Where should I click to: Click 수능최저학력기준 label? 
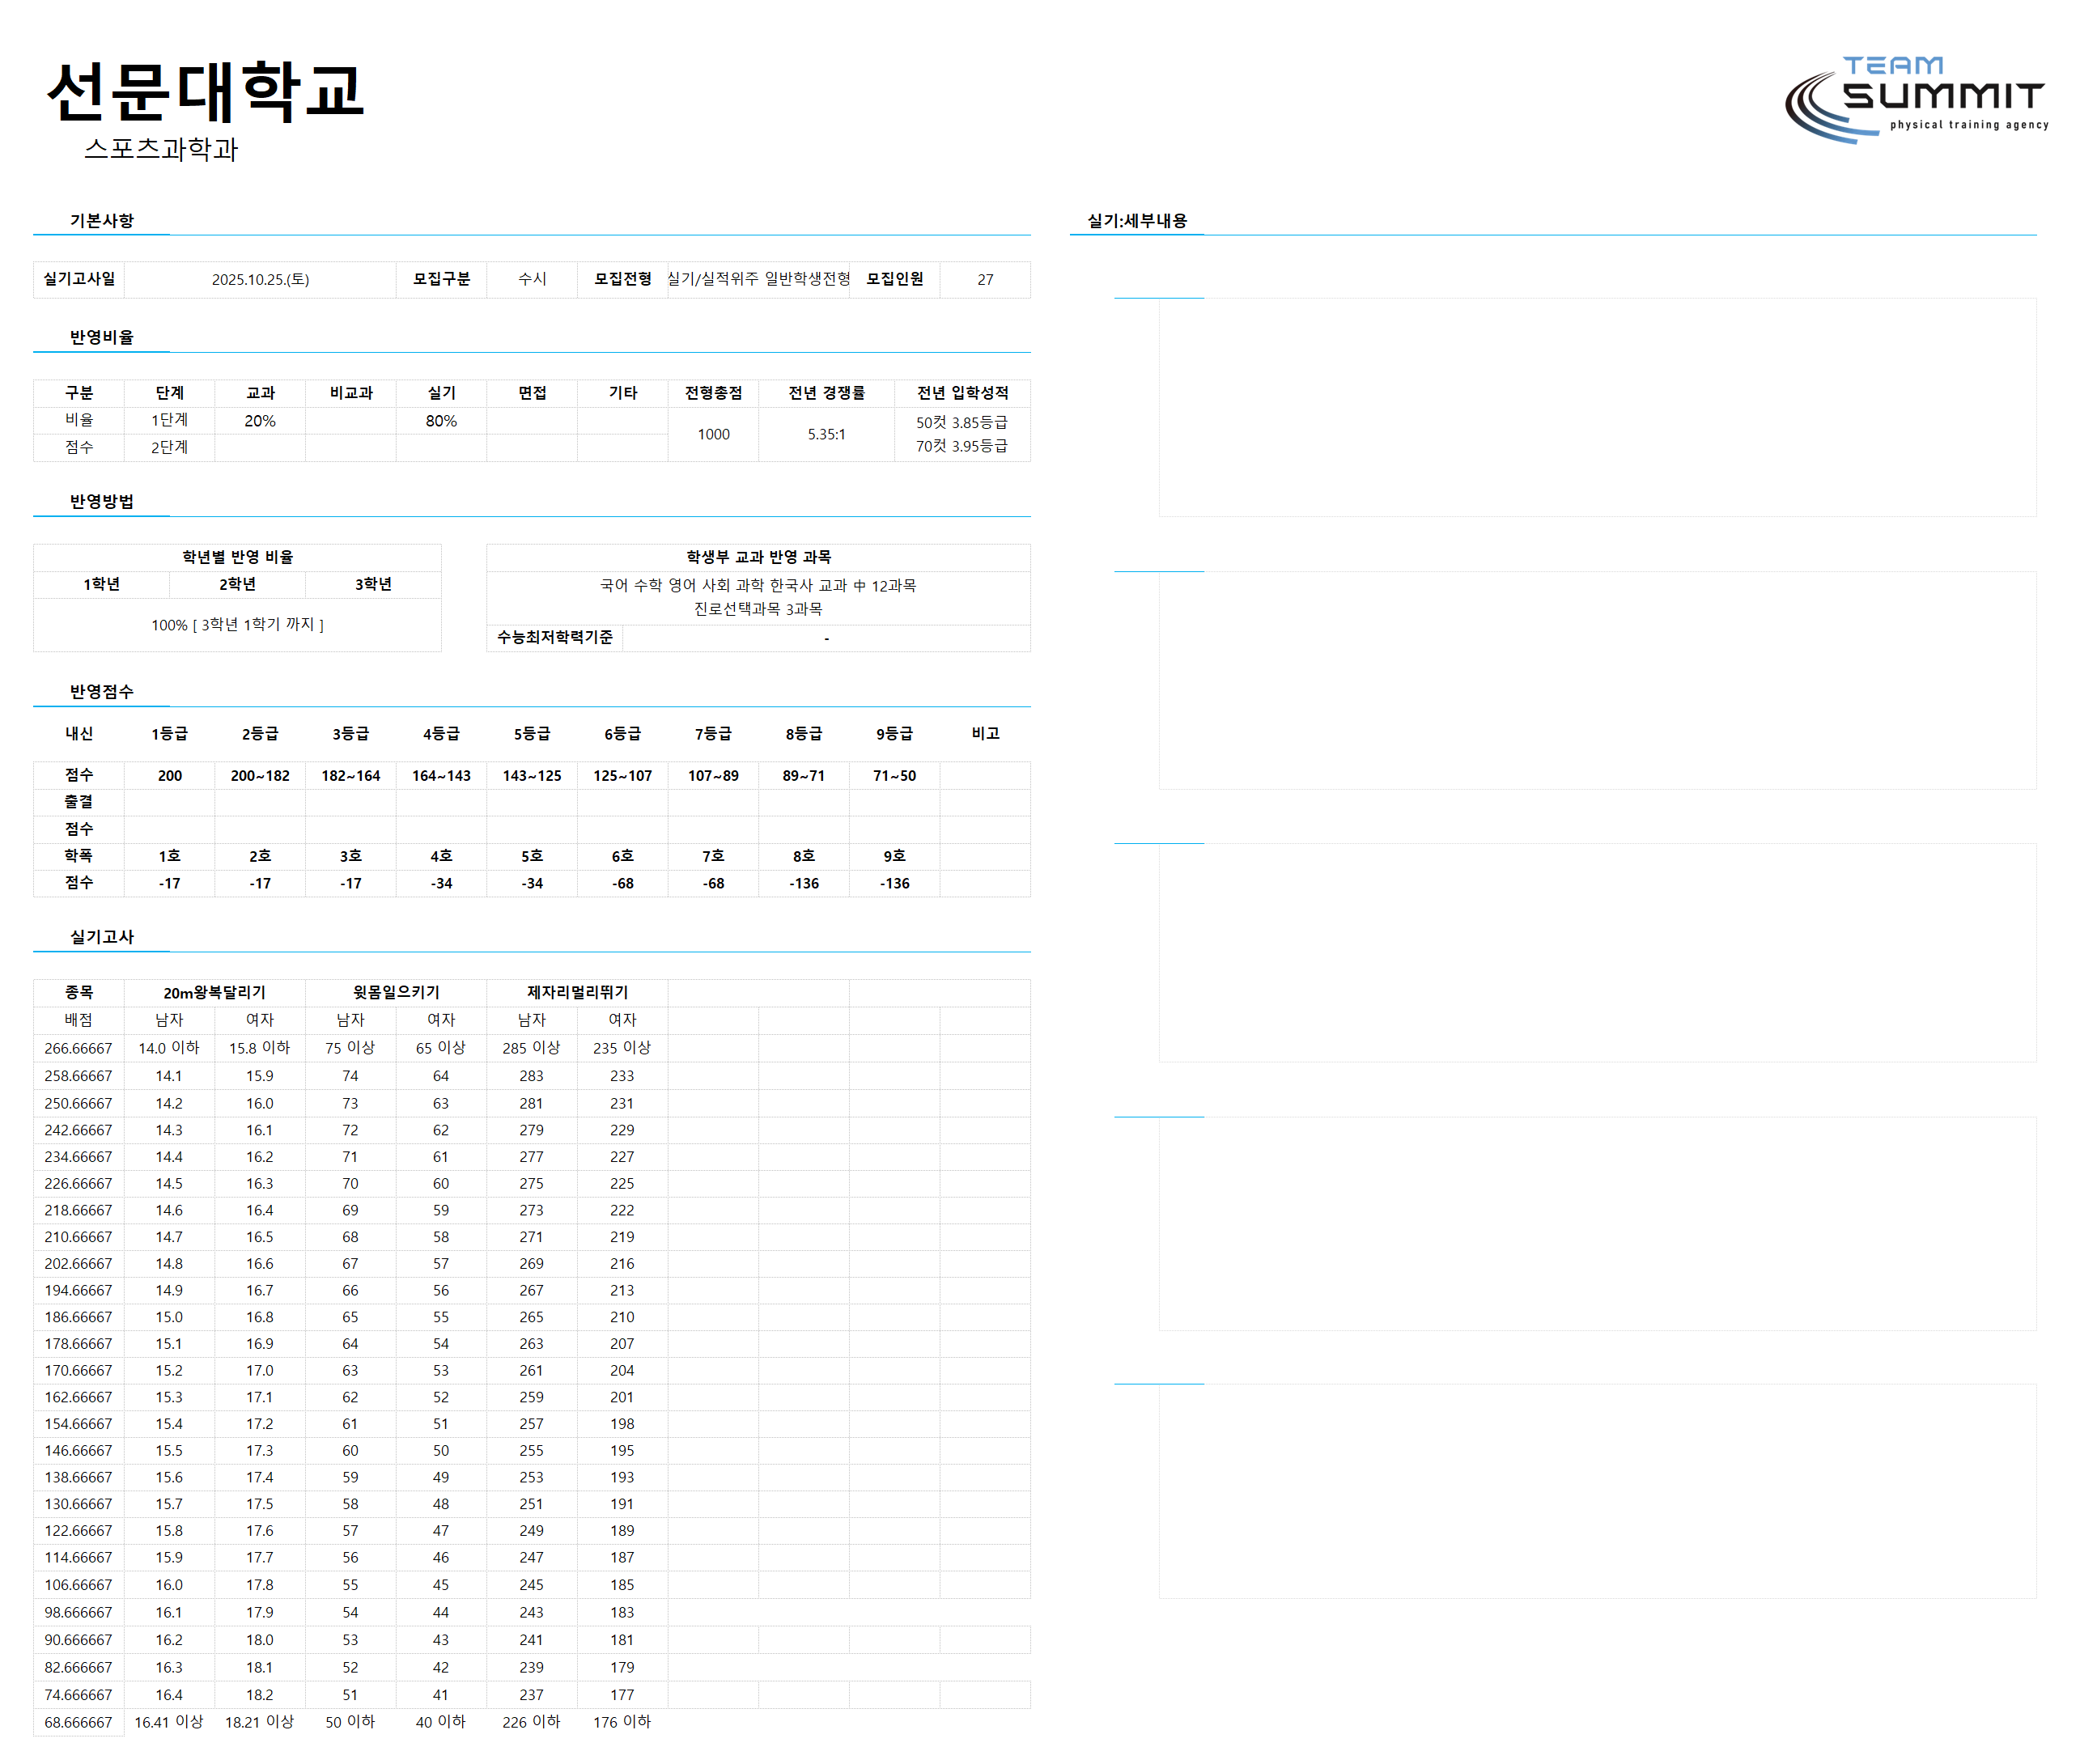coord(554,638)
